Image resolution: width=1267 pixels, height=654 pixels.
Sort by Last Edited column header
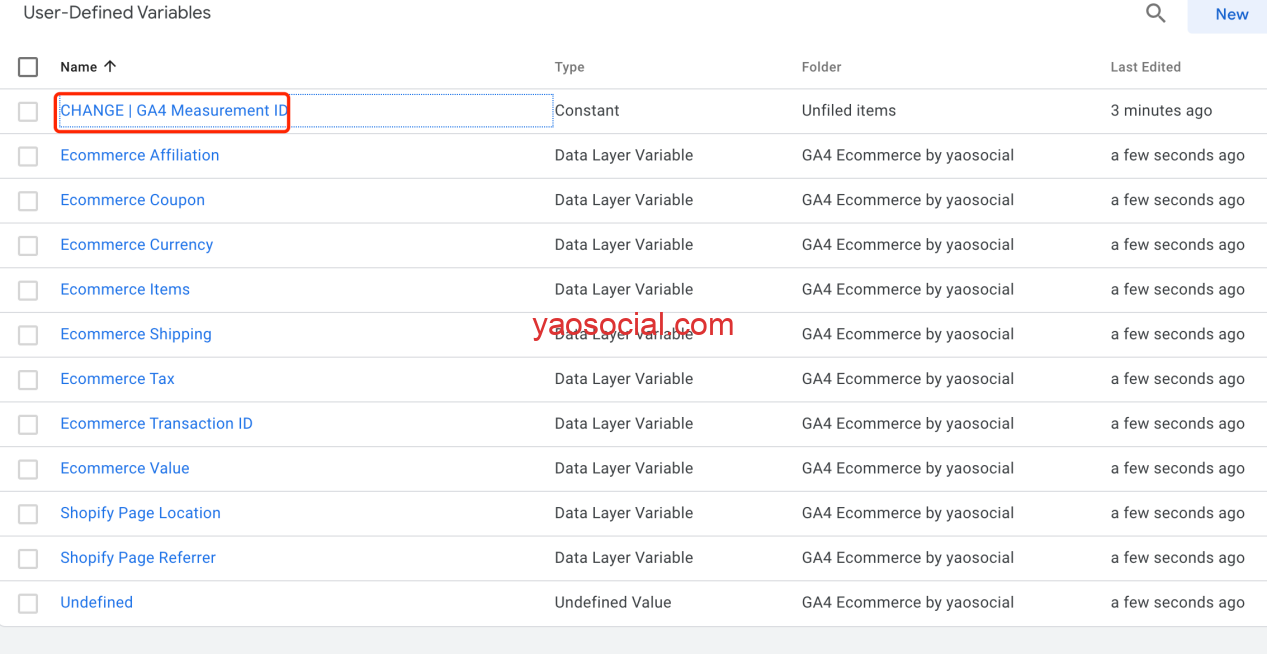1145,67
